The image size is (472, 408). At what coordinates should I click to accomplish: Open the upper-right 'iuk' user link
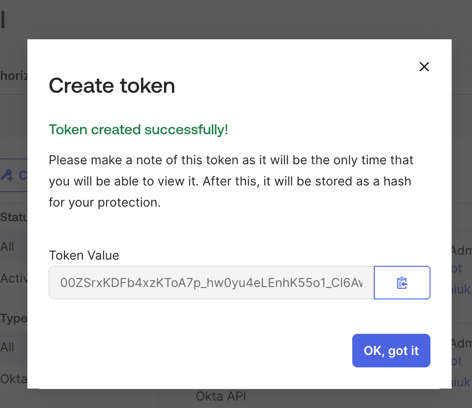pyautogui.click(x=461, y=289)
